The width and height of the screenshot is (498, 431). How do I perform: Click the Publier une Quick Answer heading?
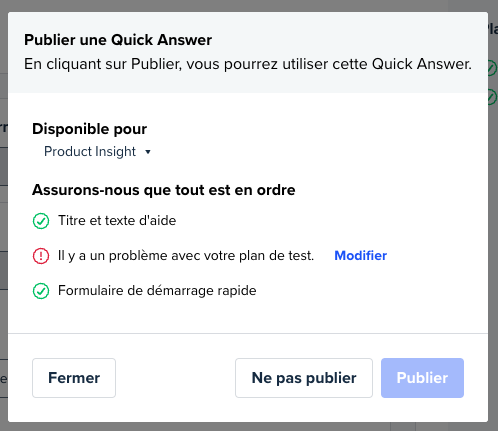(x=118, y=40)
